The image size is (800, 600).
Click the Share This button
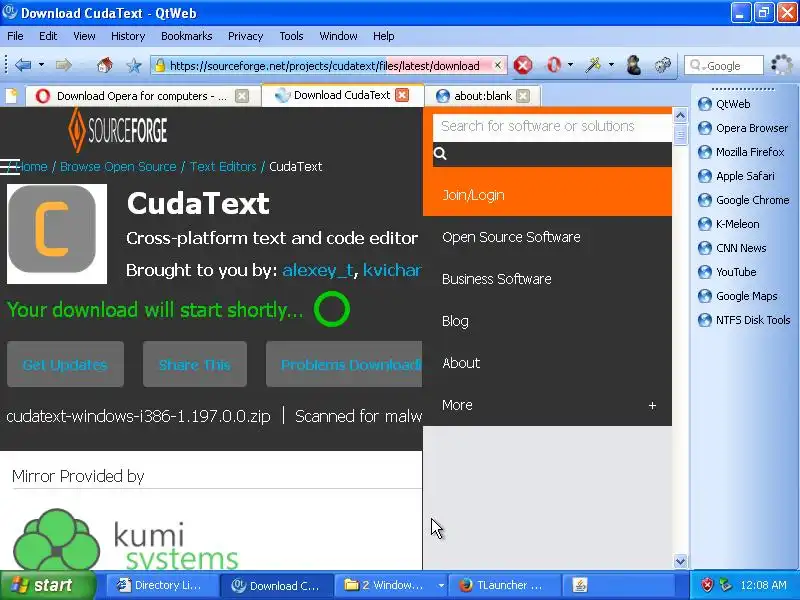pos(195,364)
